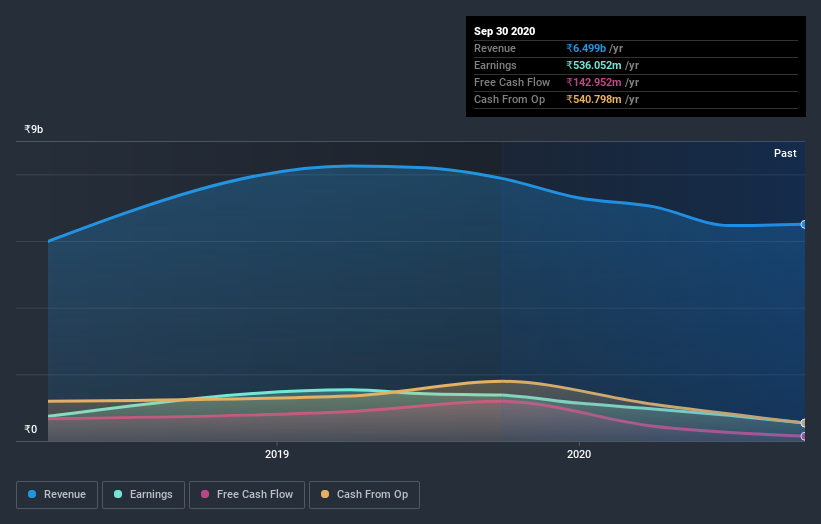
Task: Click the Free Cash Flow label in tooltip
Action: [512, 82]
